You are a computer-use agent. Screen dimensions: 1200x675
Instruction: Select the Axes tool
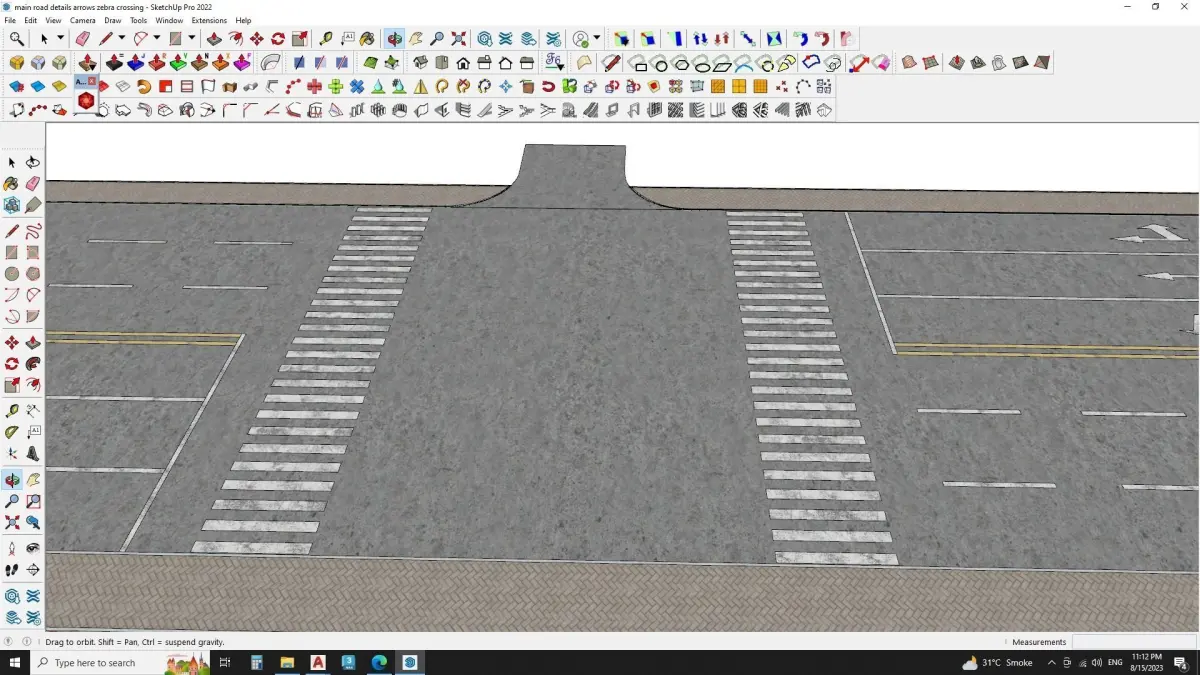(12, 453)
